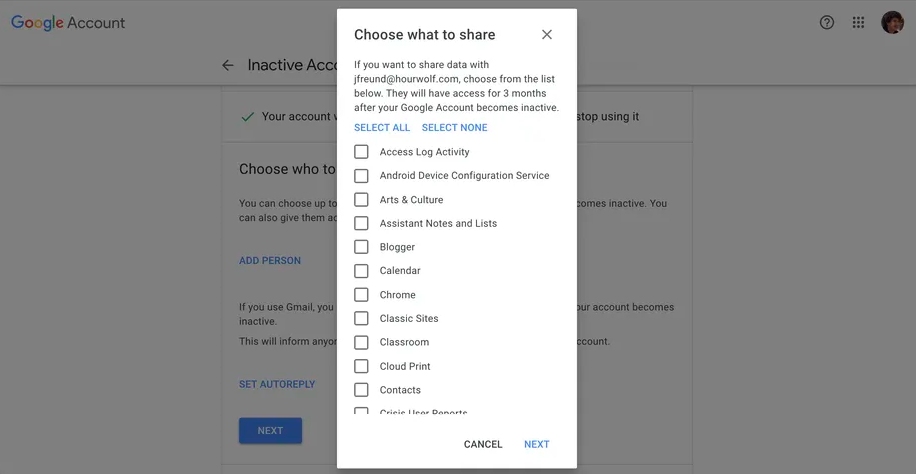Close the Choose what to share dialog
Viewport: 916px width, 474px height.
547,35
